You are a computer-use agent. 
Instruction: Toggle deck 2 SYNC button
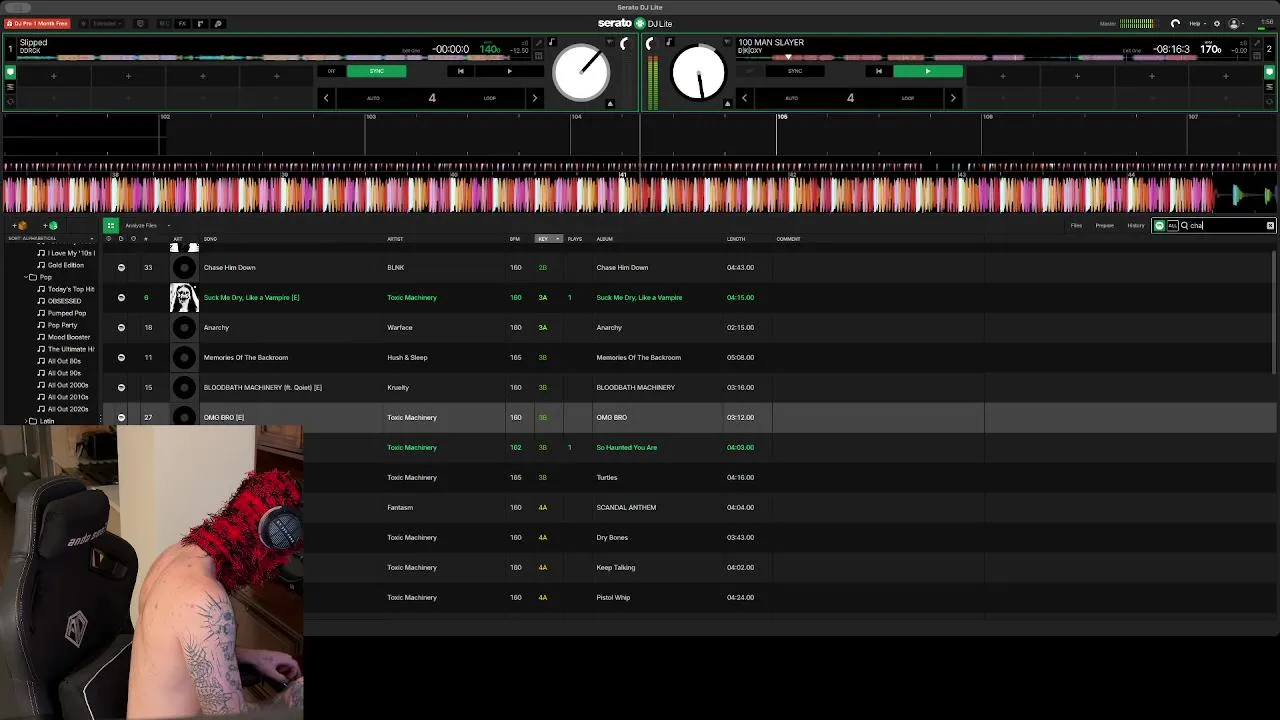point(795,71)
